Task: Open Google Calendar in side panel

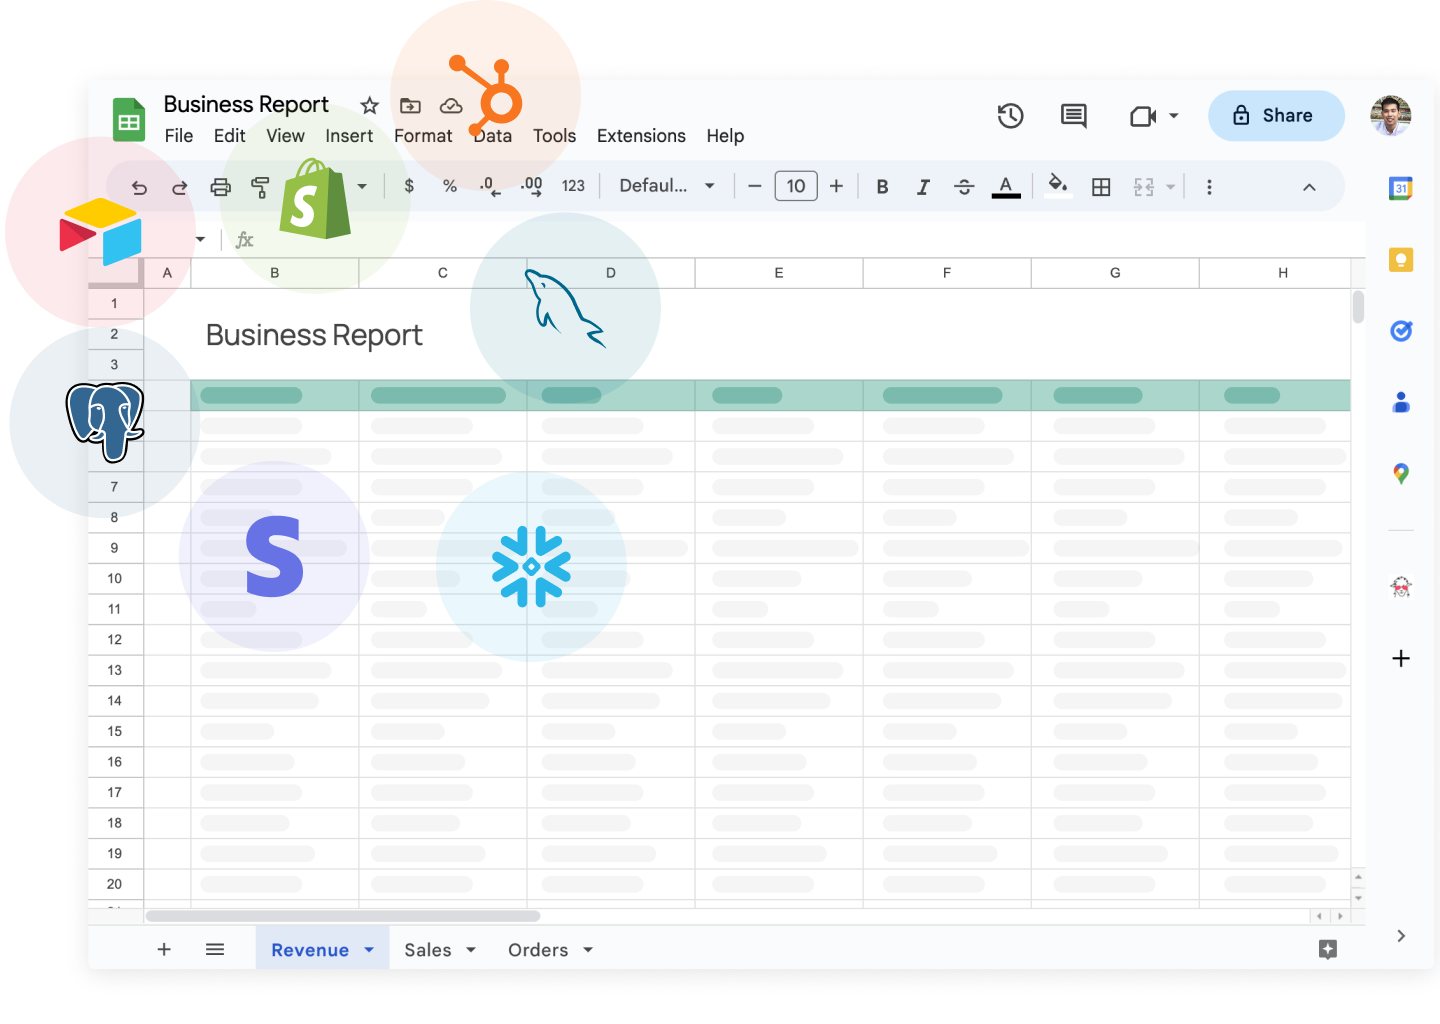Action: 1401,188
